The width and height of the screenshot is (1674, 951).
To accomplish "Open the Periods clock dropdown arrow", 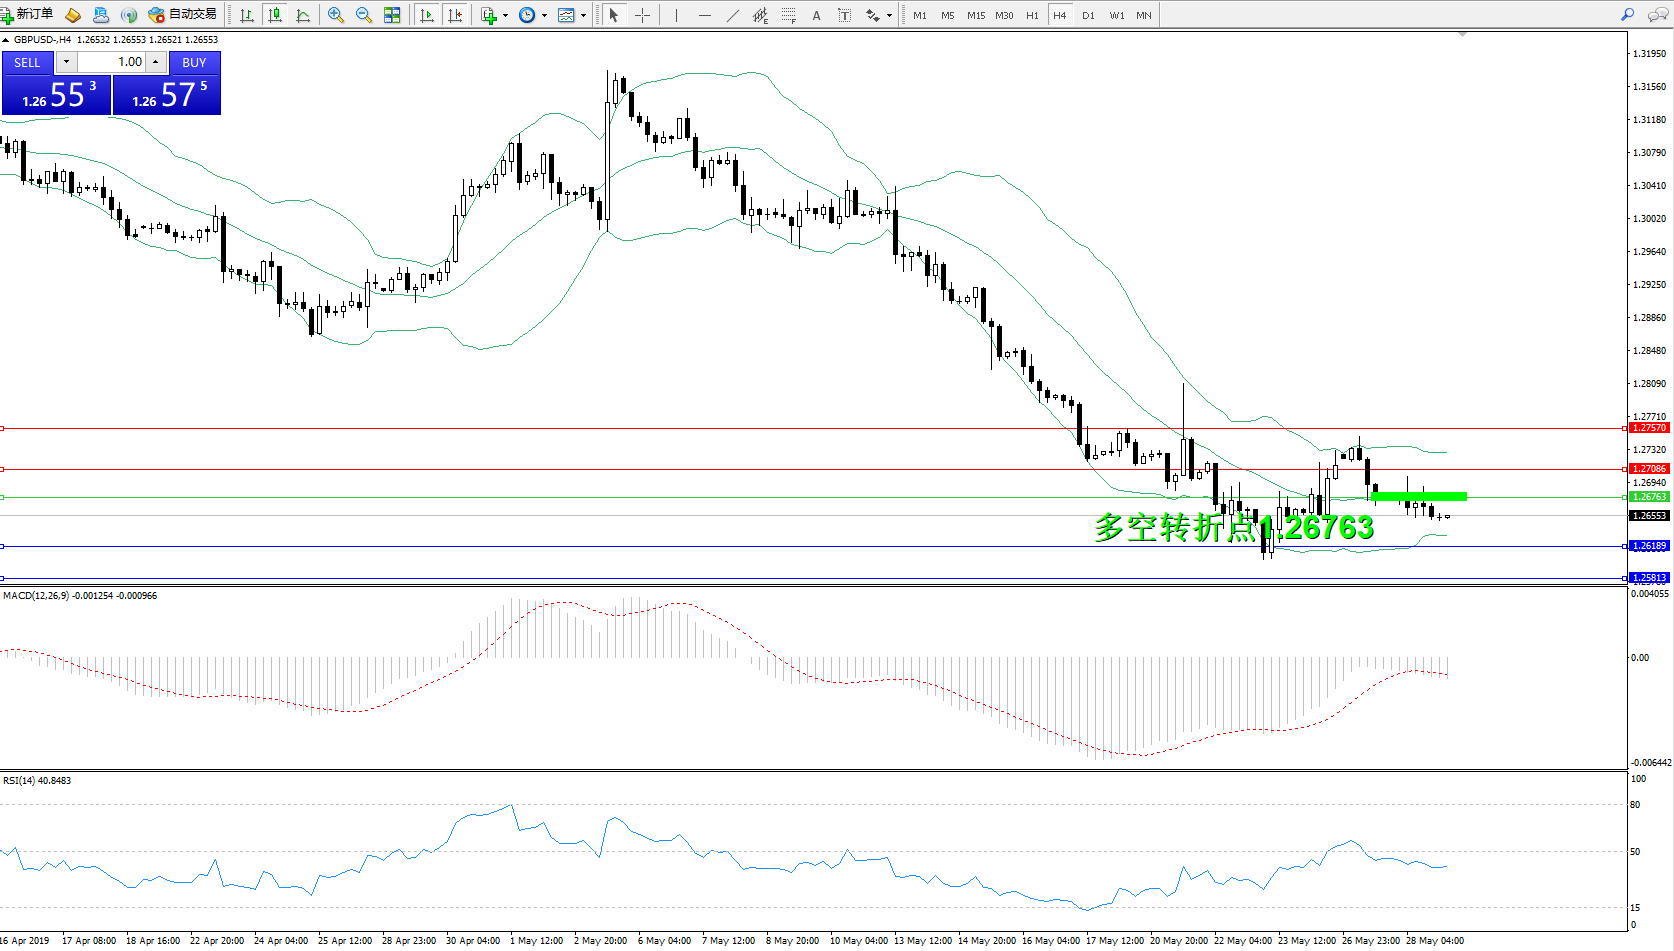I will tap(544, 15).
